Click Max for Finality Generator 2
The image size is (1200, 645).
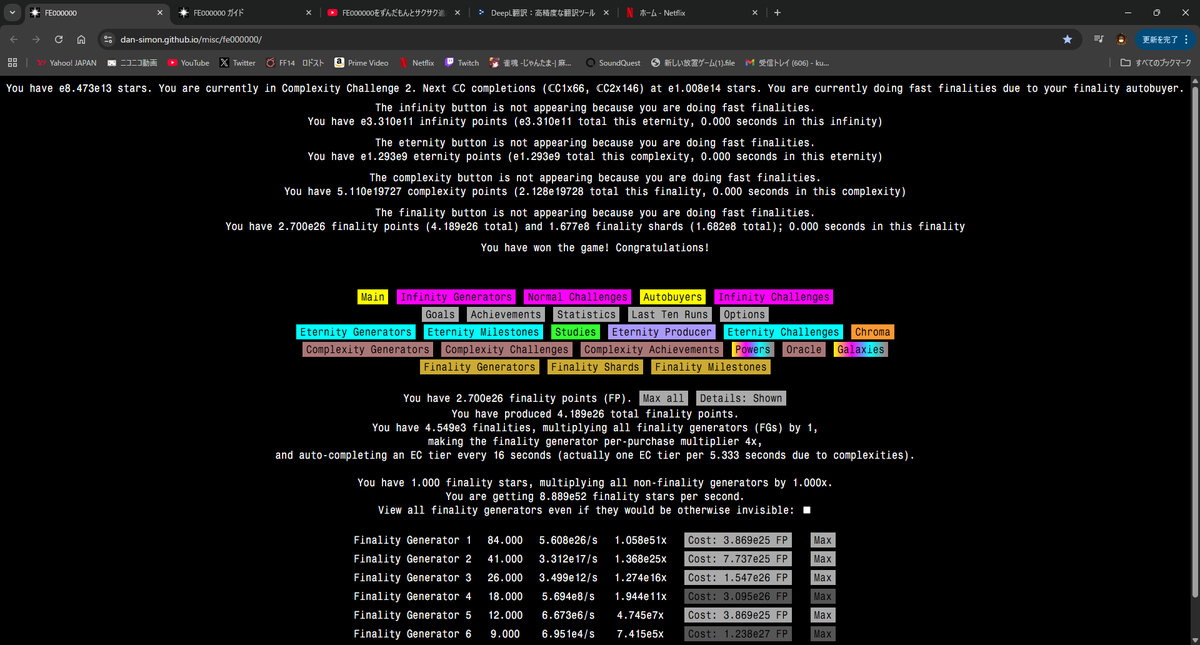pyautogui.click(x=822, y=559)
